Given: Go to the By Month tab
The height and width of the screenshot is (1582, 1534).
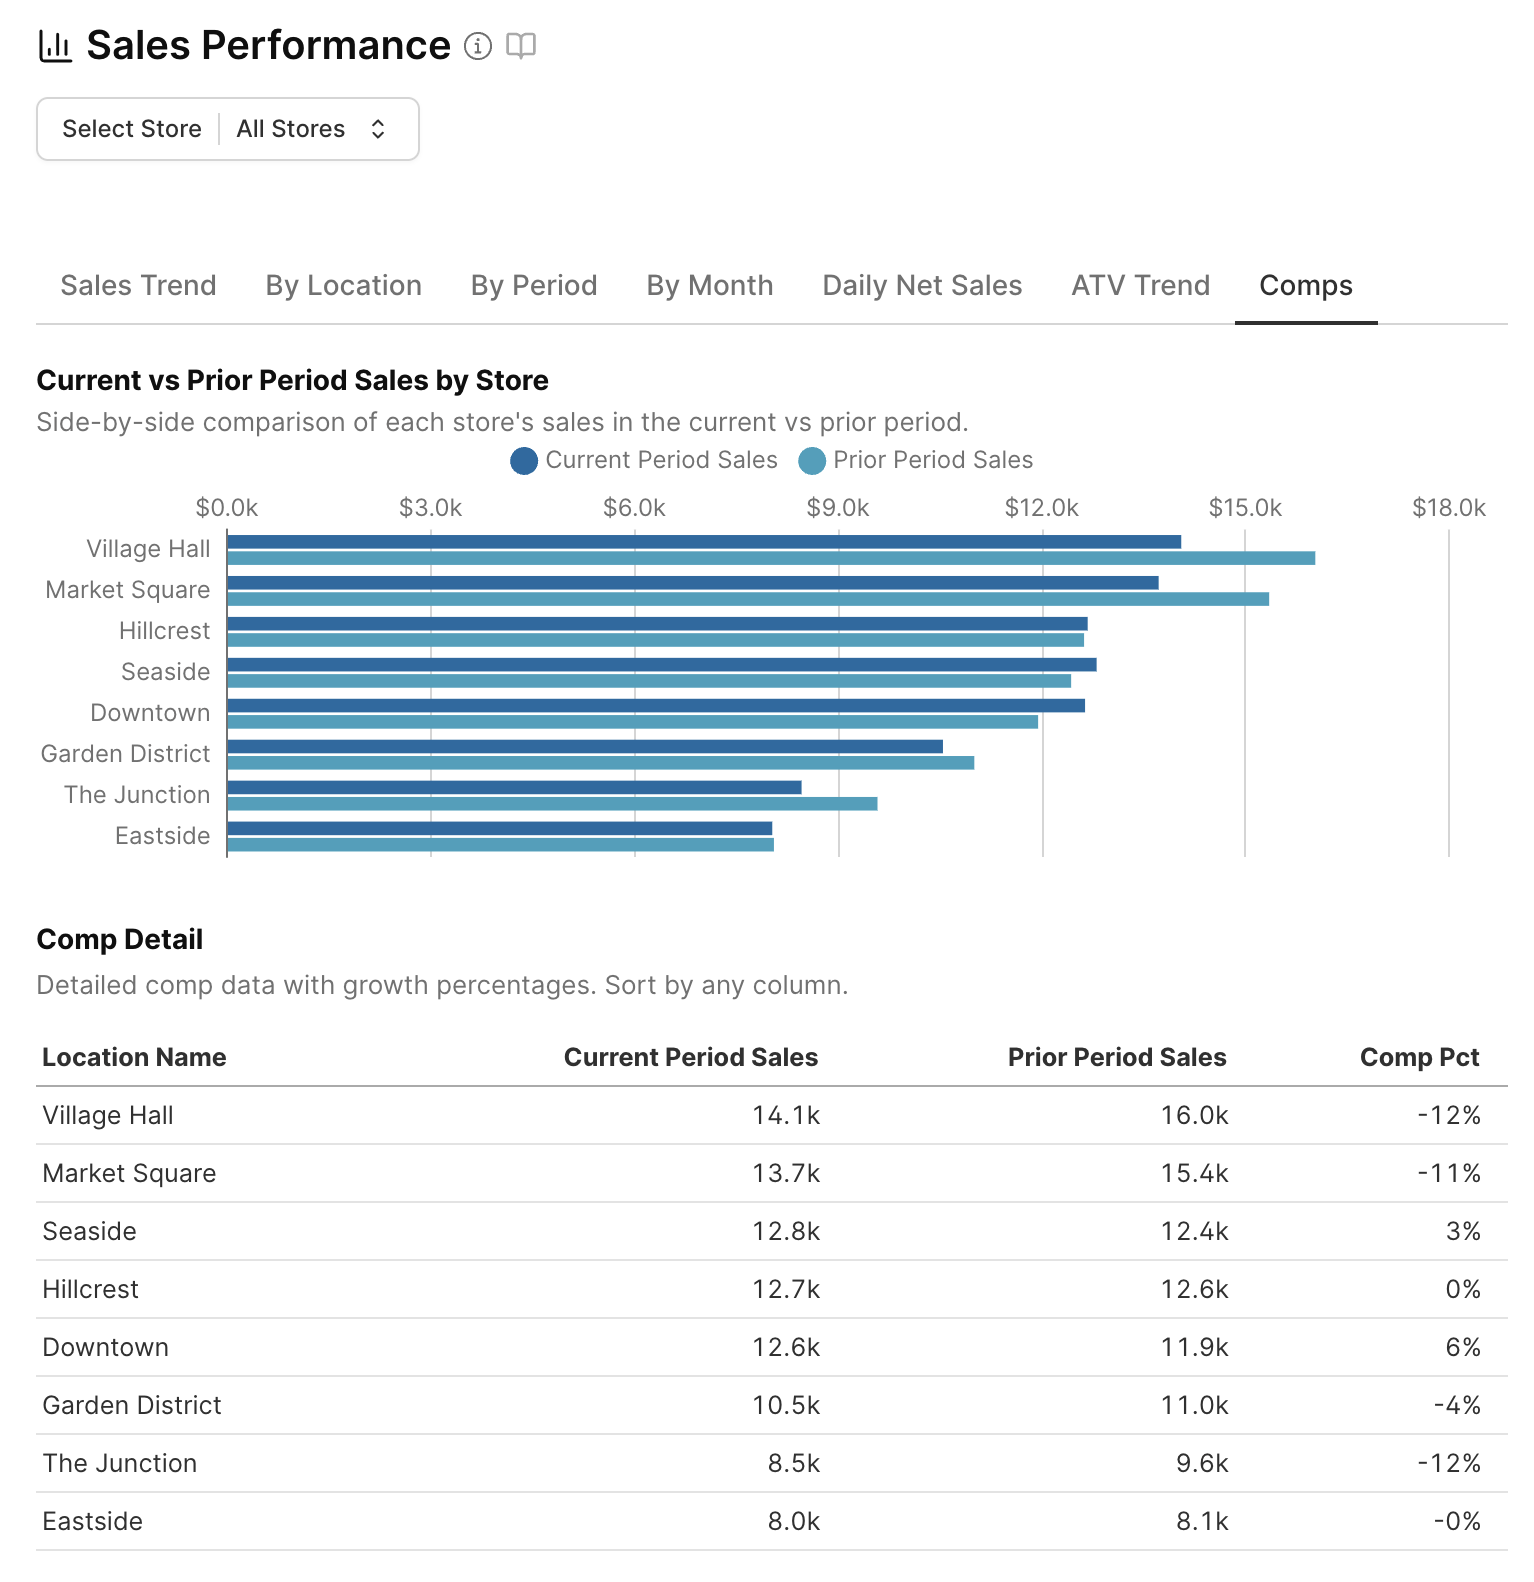Looking at the screenshot, I should 709,286.
